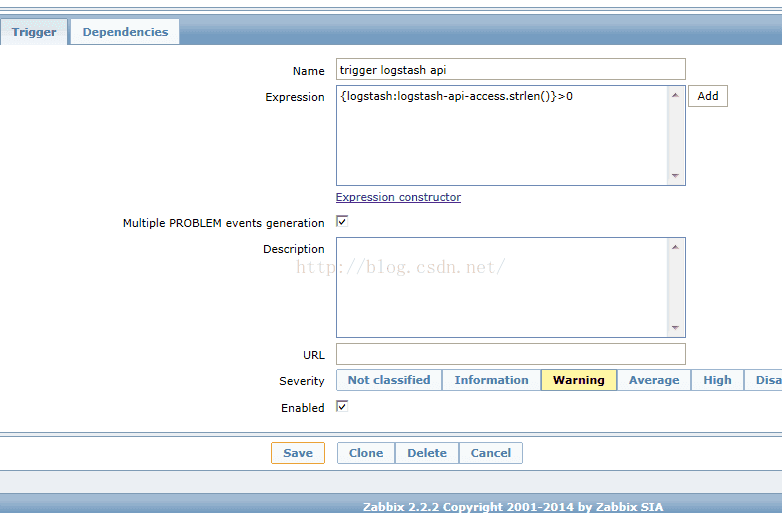
Task: Click Expression scrollbar up arrow
Action: click(675, 95)
